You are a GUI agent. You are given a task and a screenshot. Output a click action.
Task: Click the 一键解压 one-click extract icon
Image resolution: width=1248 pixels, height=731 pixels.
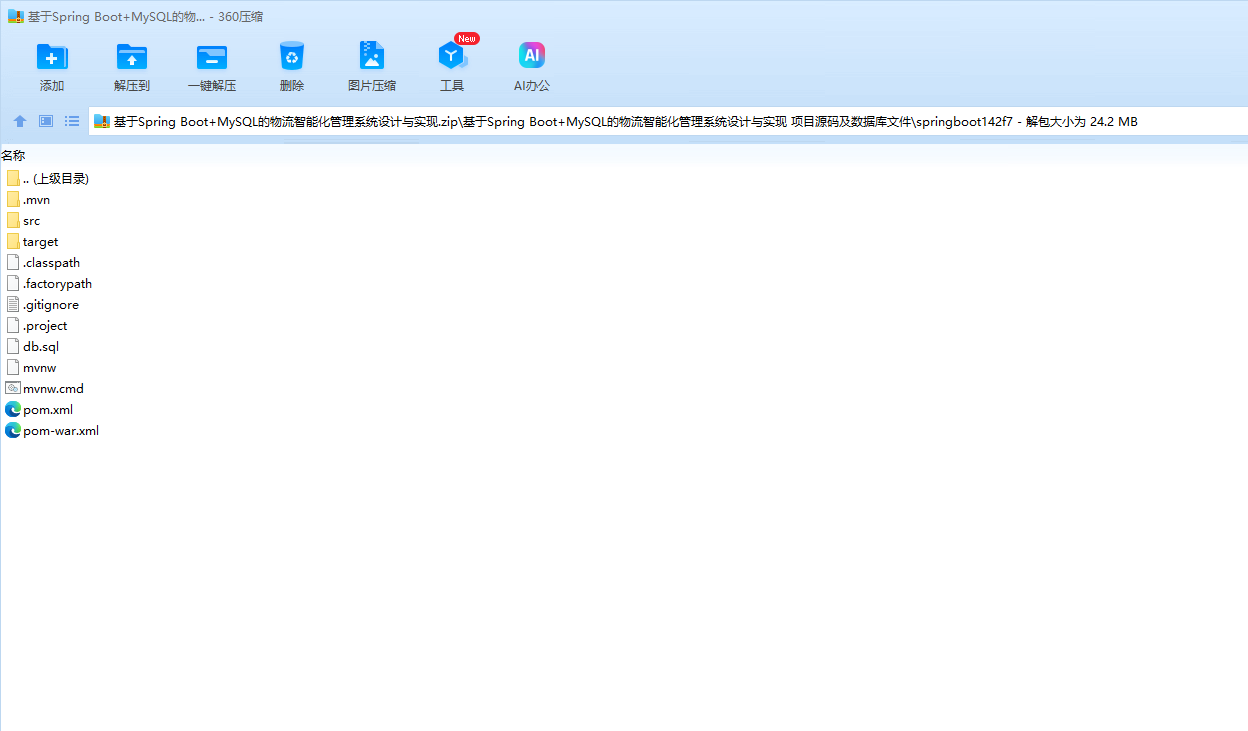212,57
